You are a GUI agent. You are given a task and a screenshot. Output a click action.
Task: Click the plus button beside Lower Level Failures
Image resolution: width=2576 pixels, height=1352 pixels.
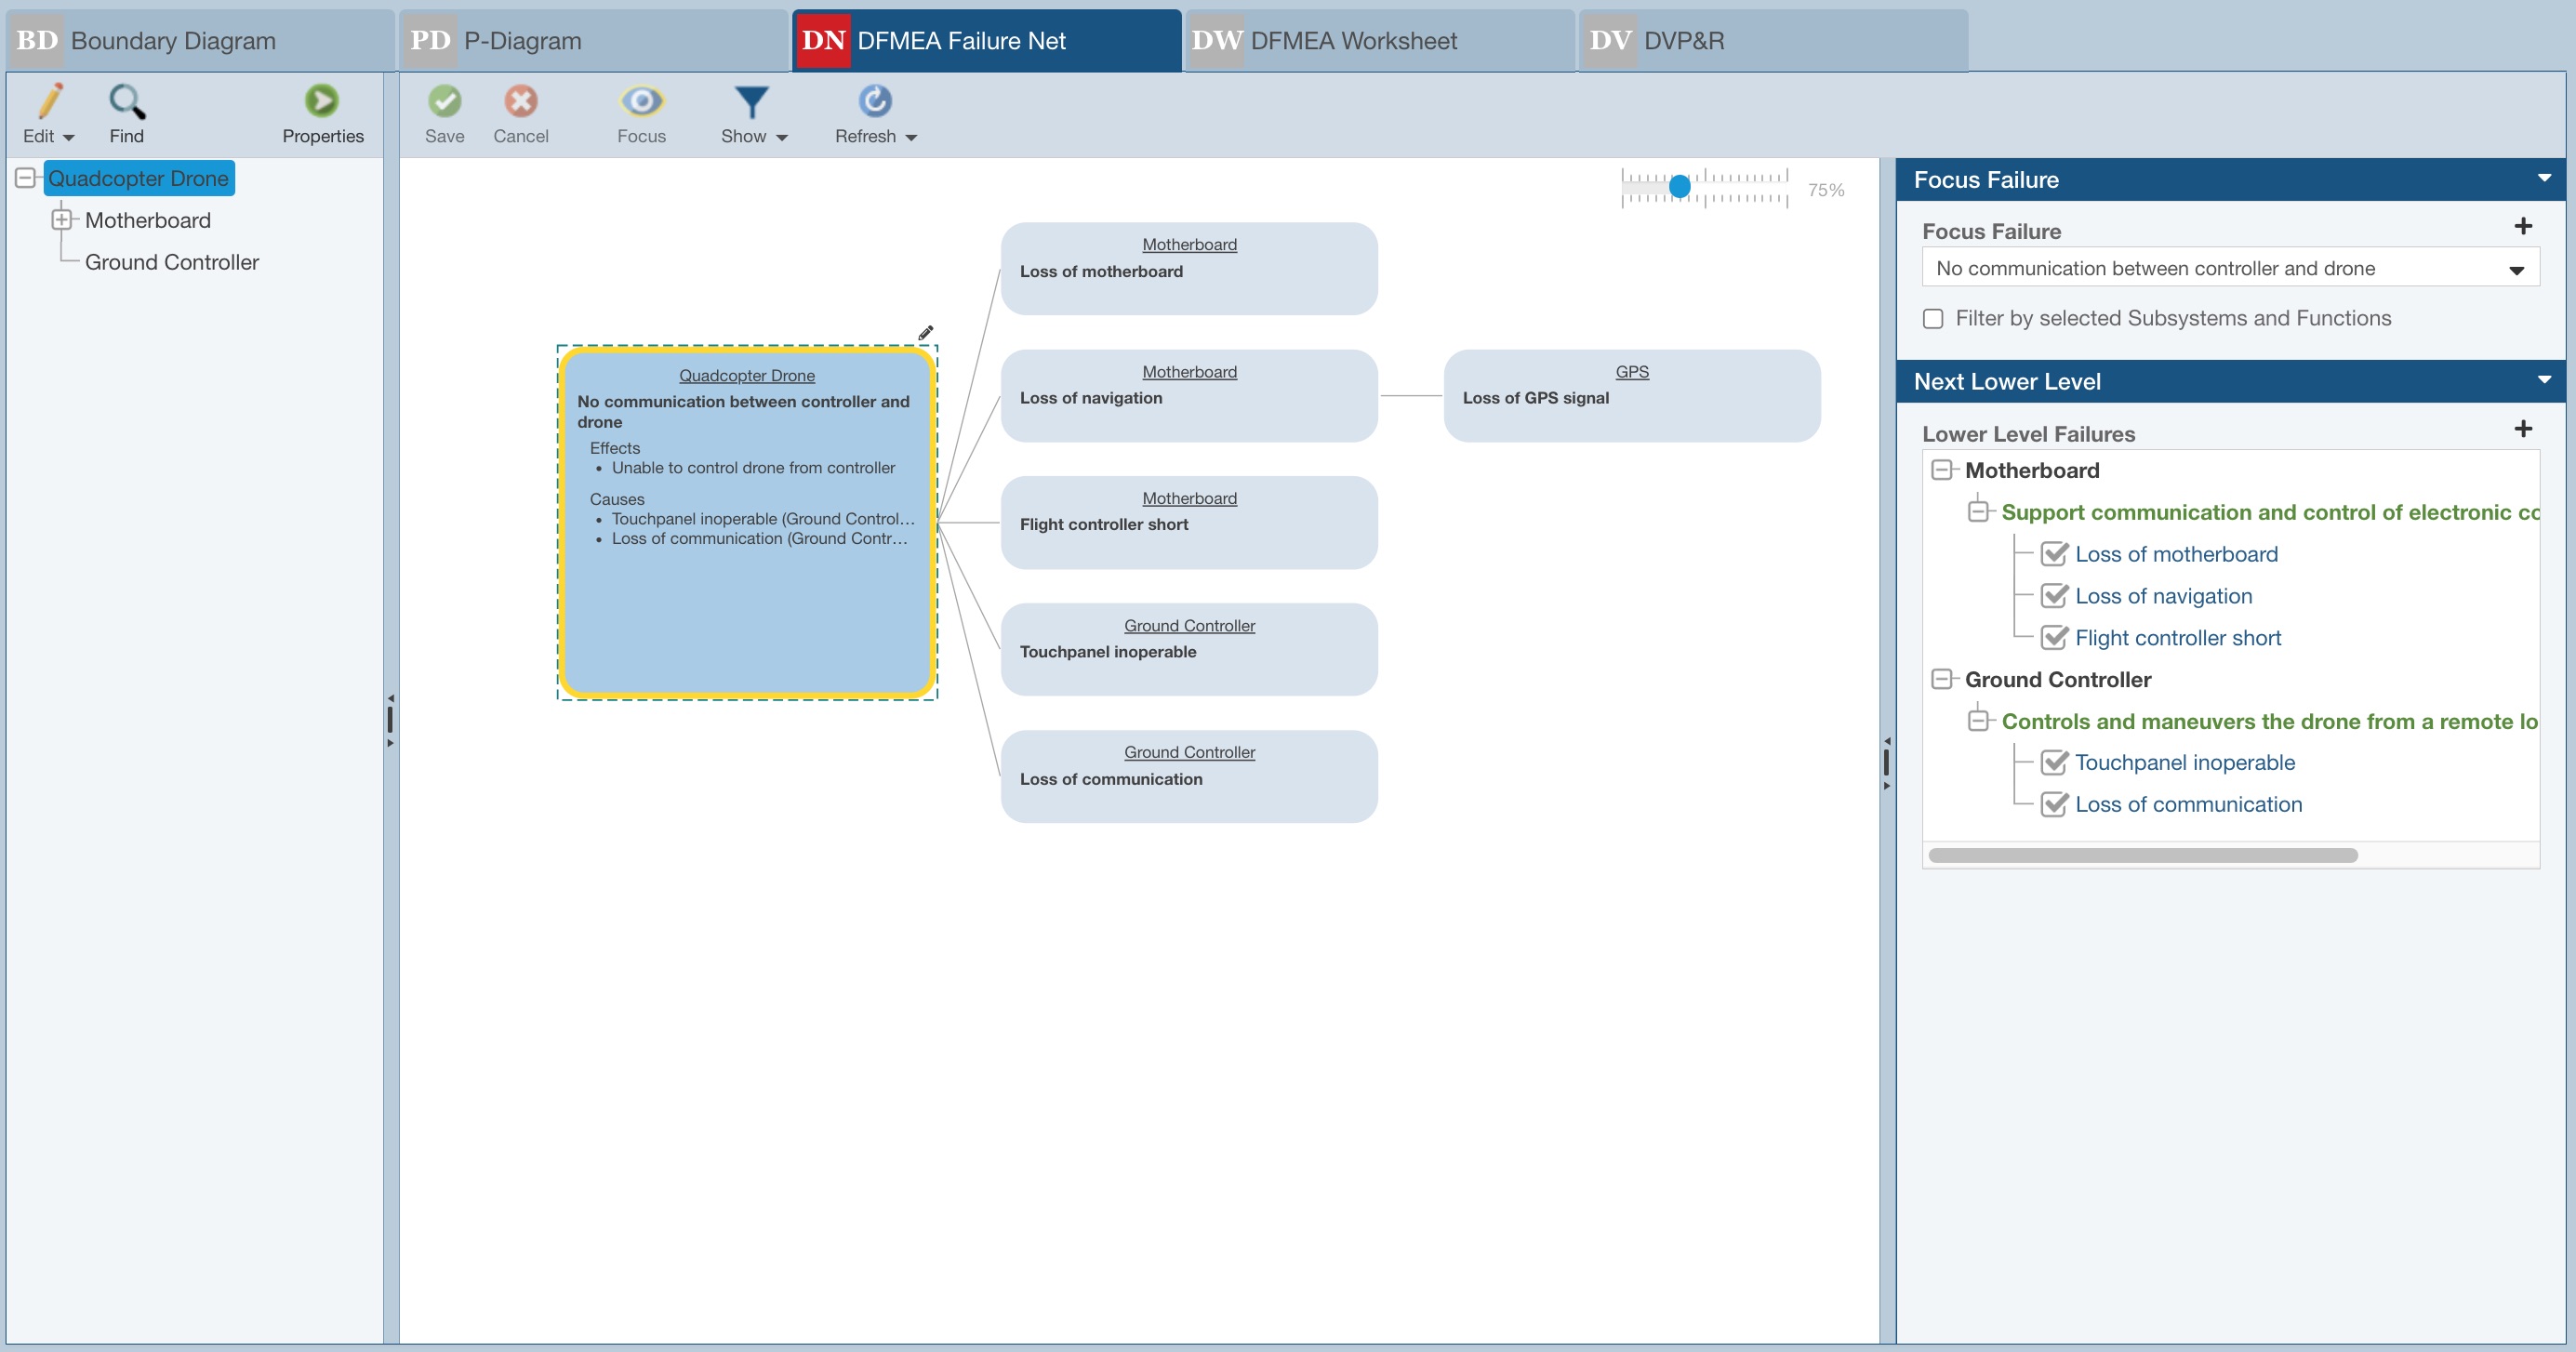(x=2523, y=429)
